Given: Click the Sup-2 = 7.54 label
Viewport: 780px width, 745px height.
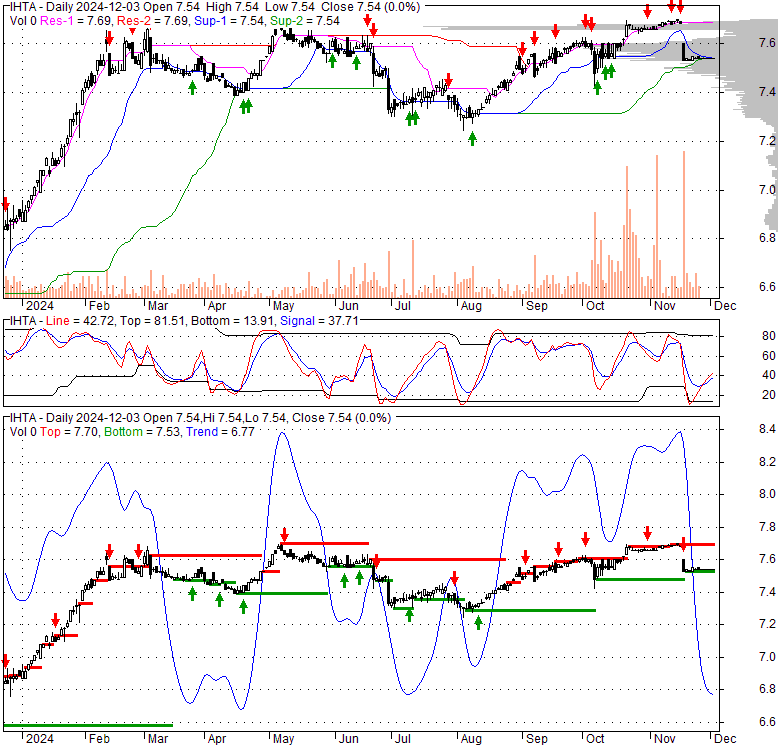Looking at the screenshot, I should 304,21.
